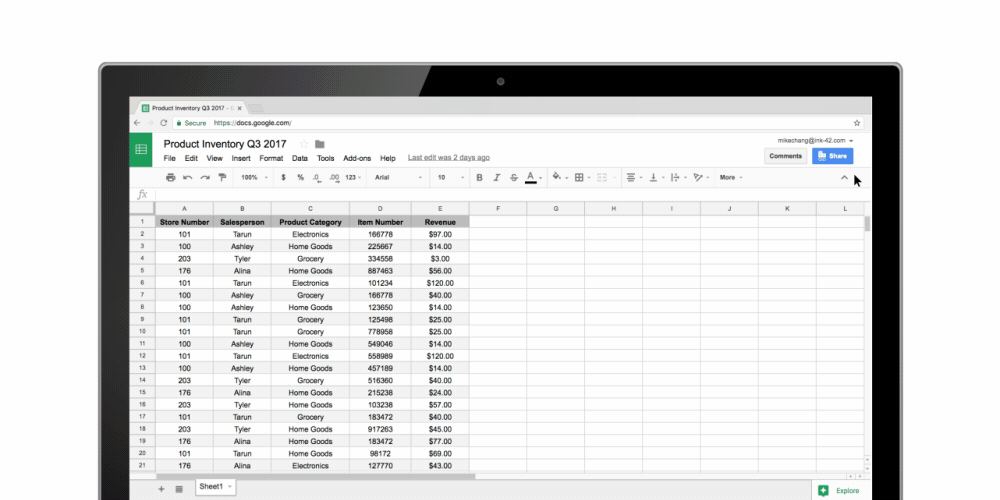Click the blue Share button
Image resolution: width=1000 pixels, height=500 pixels.
pyautogui.click(x=832, y=156)
